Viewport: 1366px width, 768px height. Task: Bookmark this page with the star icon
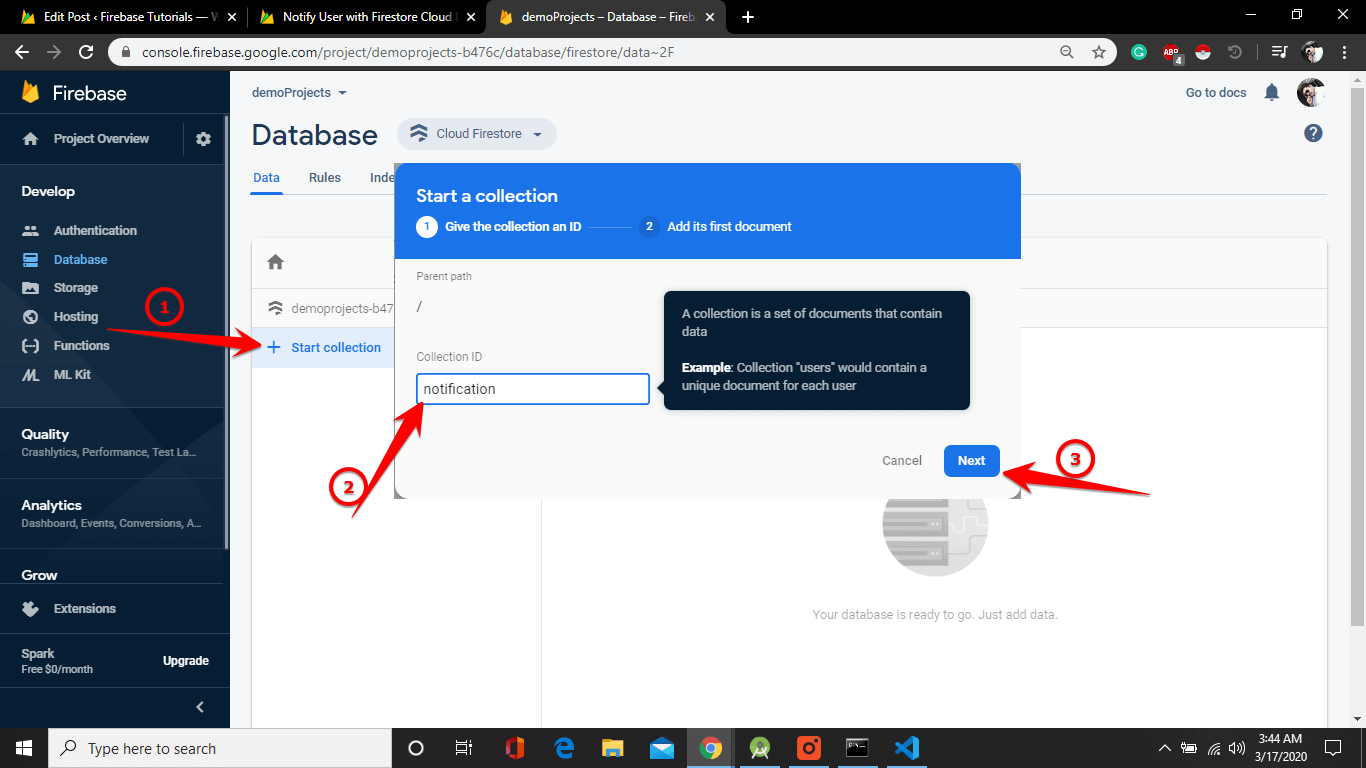point(1099,52)
